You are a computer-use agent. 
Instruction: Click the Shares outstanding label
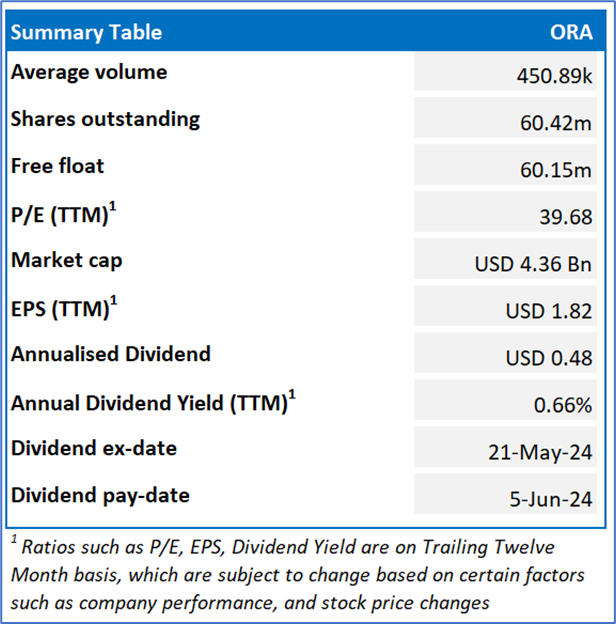(x=105, y=119)
